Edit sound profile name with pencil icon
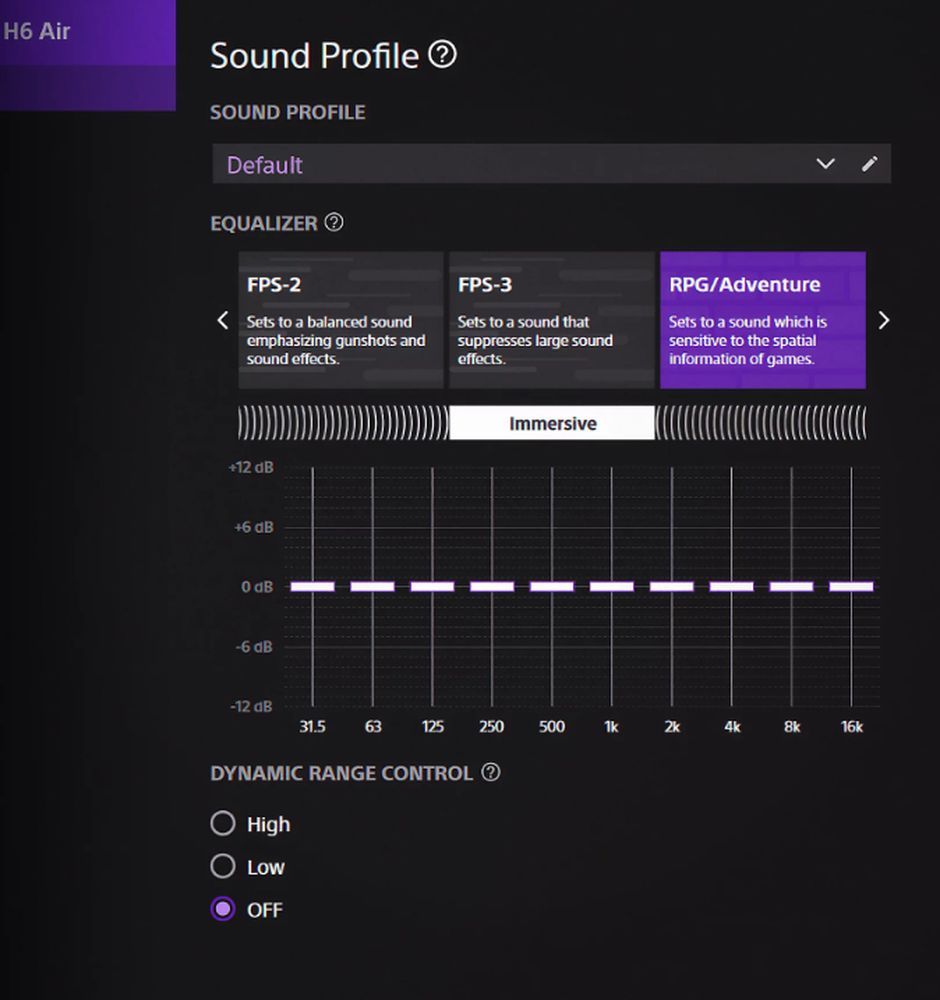The height and width of the screenshot is (1000, 940). (869, 164)
